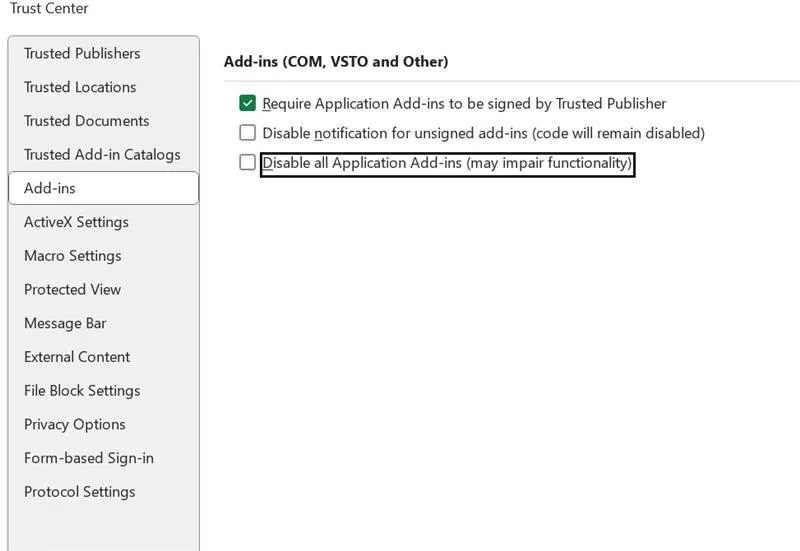Image resolution: width=800 pixels, height=551 pixels.
Task: Tick Disable all Application Add-ins checkbox
Action: pyautogui.click(x=247, y=163)
